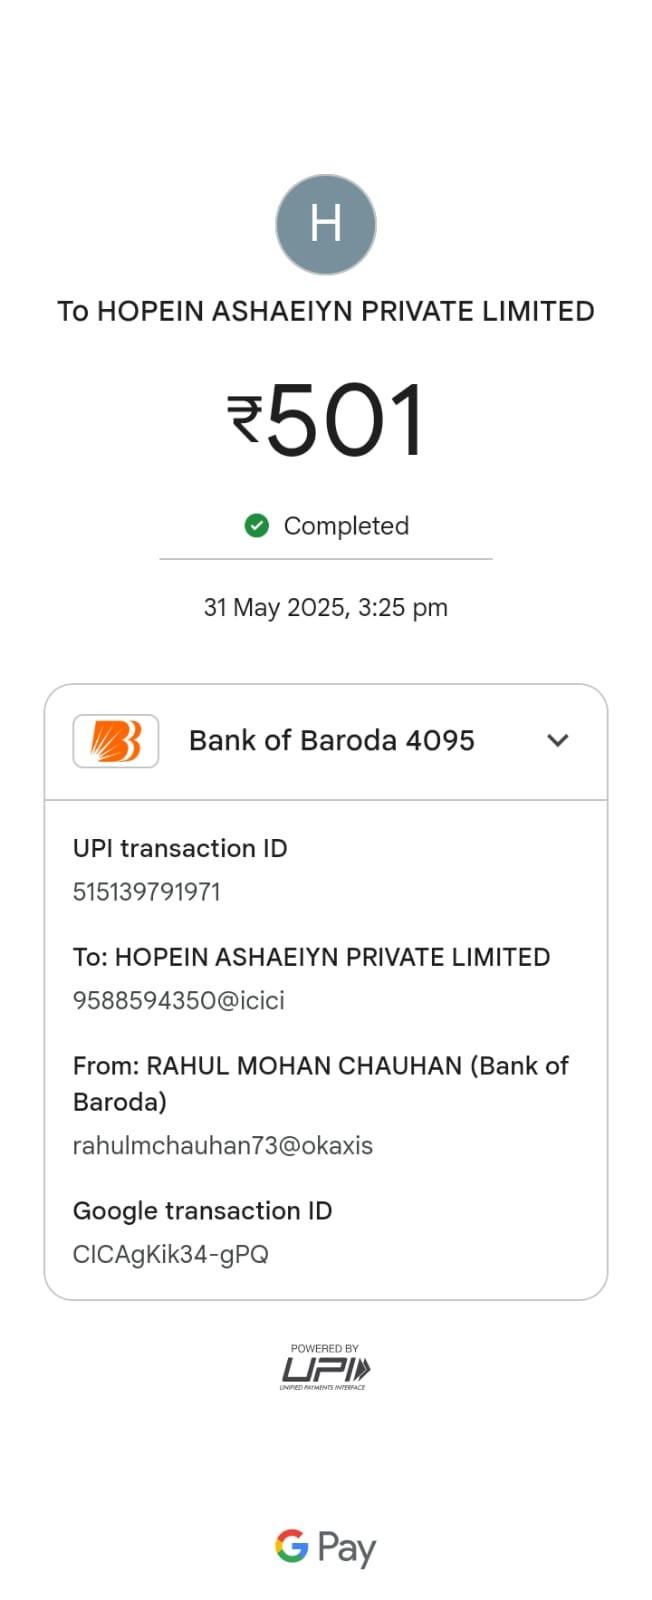This screenshot has height=1600, width=652.
Task: Click the date 31 May 2025, 3:25 pm
Action: 326,608
